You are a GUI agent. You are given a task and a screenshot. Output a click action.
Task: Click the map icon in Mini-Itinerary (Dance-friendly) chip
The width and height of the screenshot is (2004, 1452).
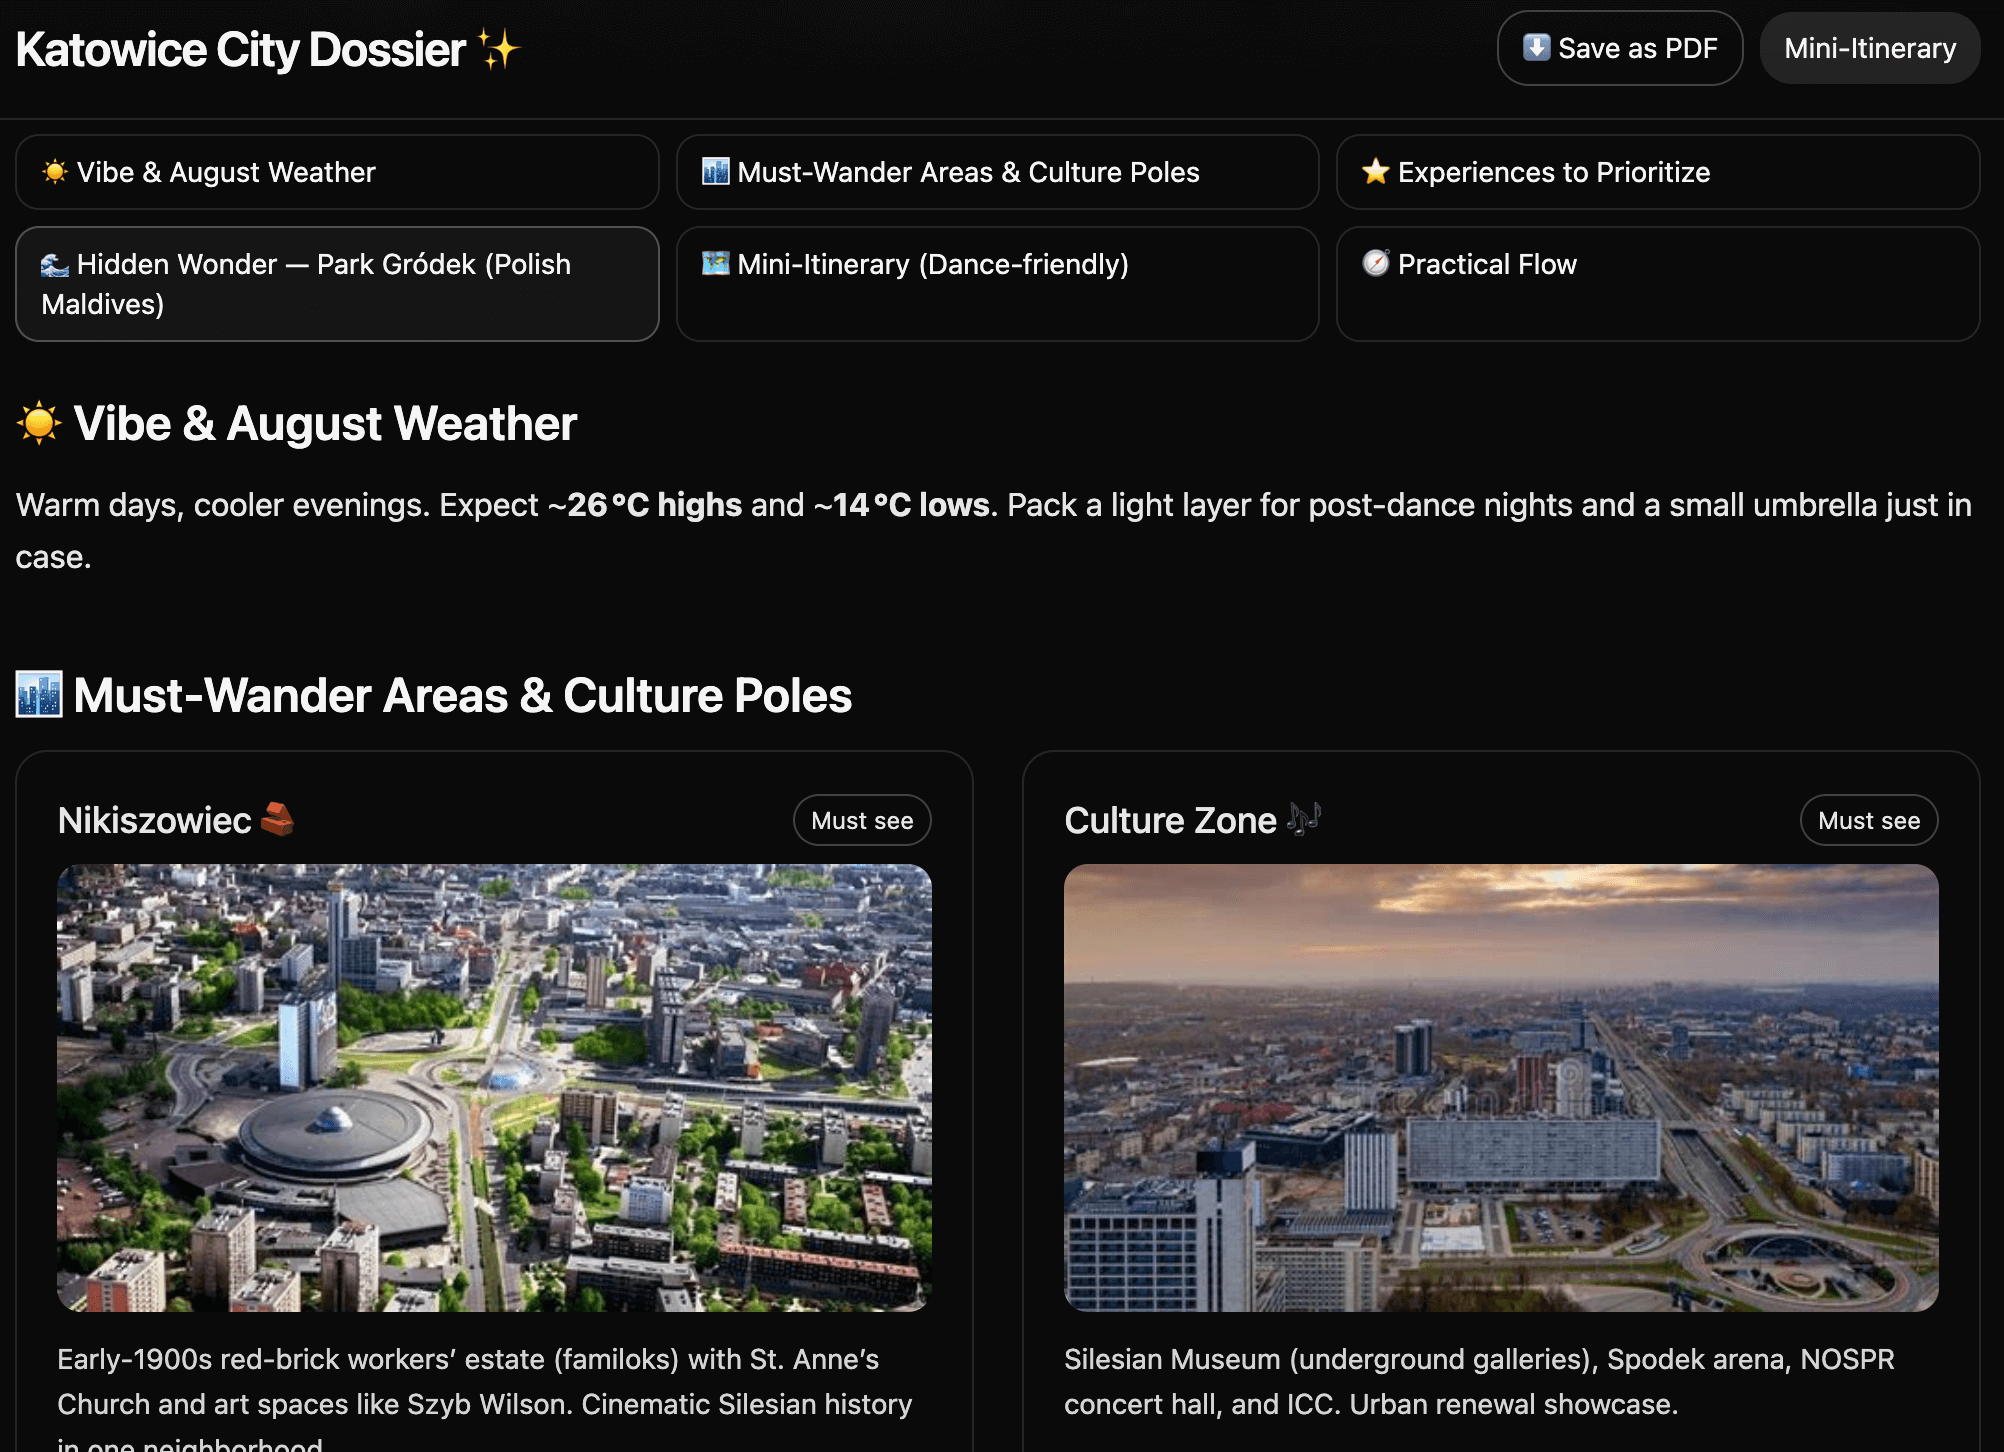pos(716,264)
